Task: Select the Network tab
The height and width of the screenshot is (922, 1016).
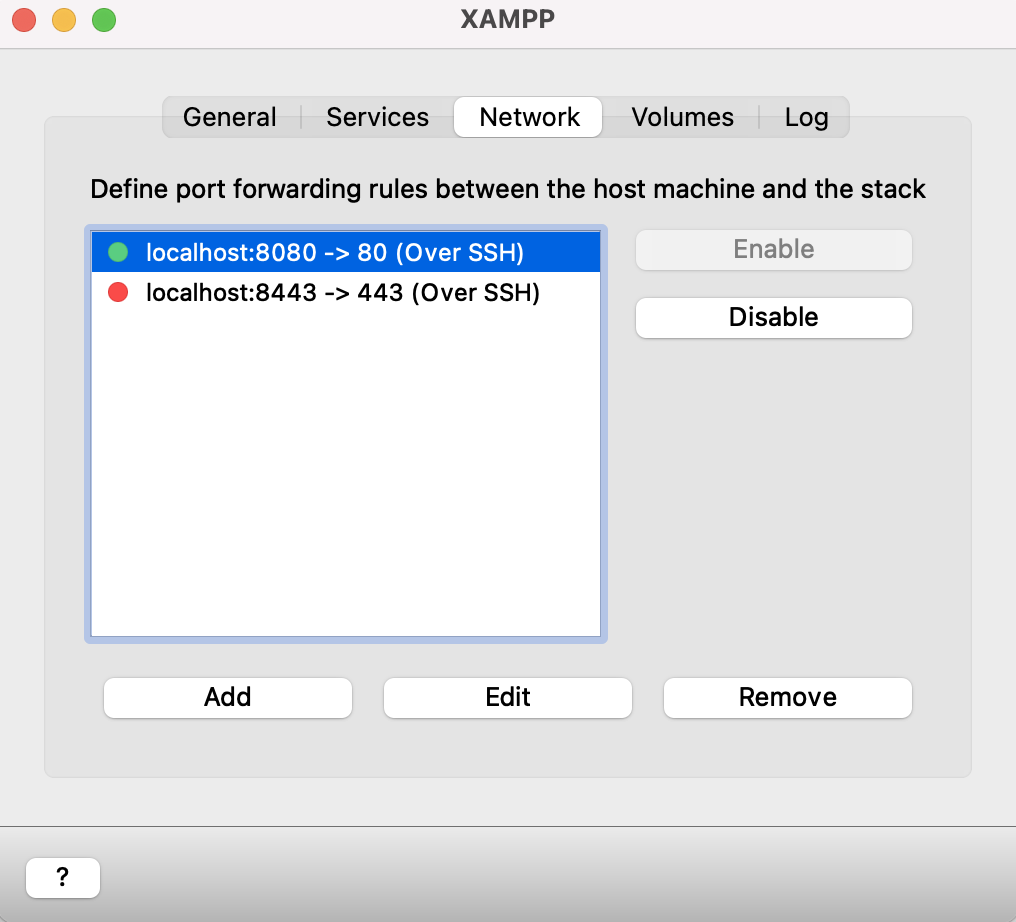Action: pos(529,117)
